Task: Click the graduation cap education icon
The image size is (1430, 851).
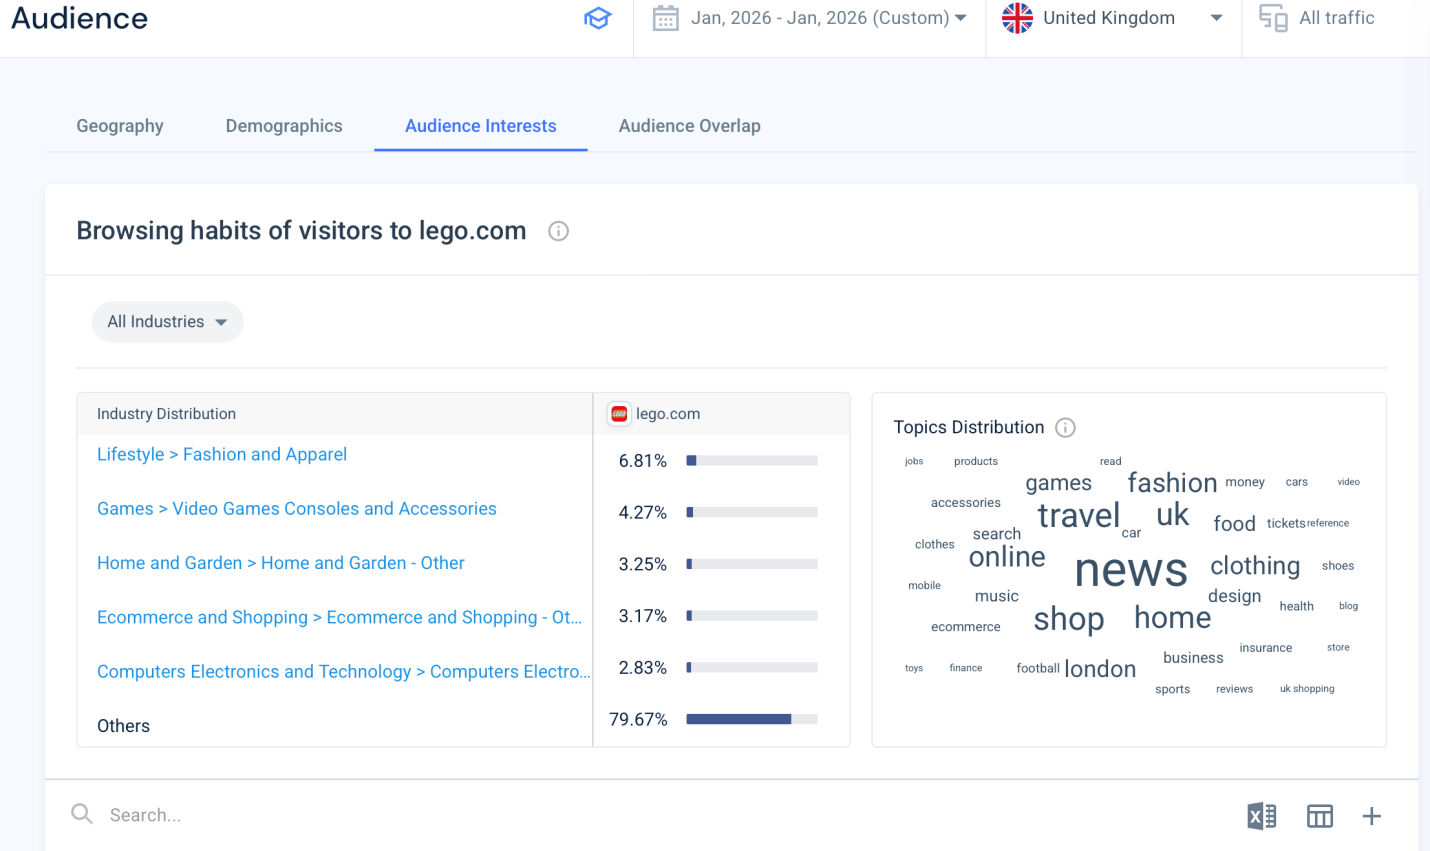Action: (x=597, y=18)
